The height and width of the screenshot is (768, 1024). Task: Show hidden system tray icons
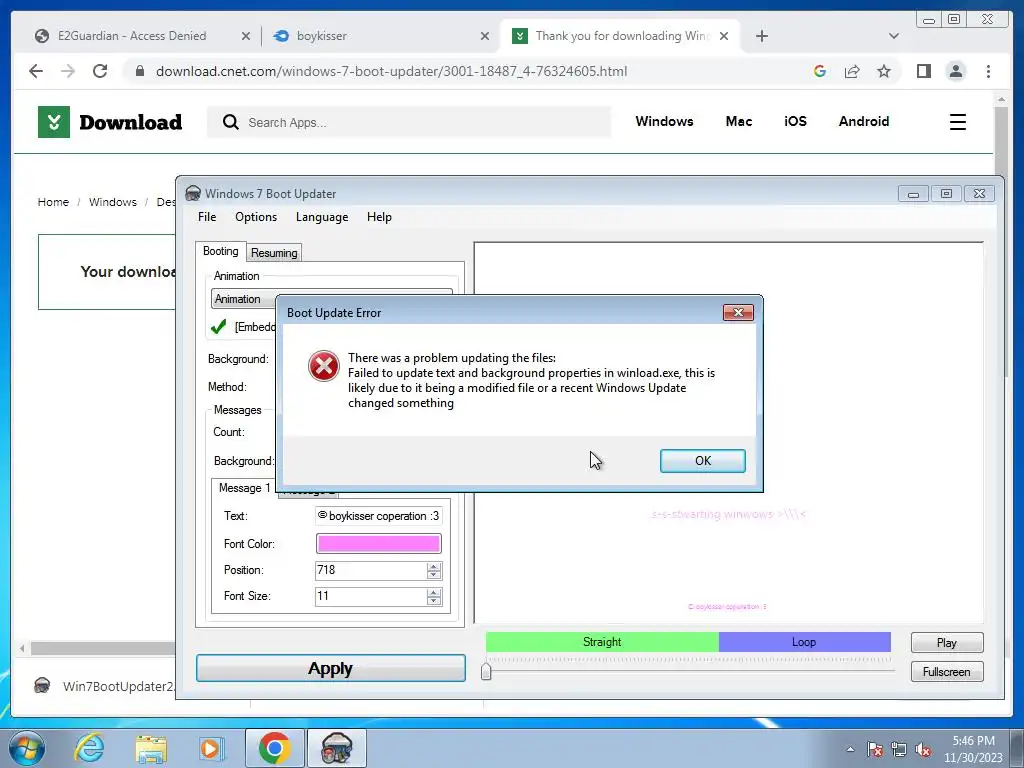click(850, 749)
